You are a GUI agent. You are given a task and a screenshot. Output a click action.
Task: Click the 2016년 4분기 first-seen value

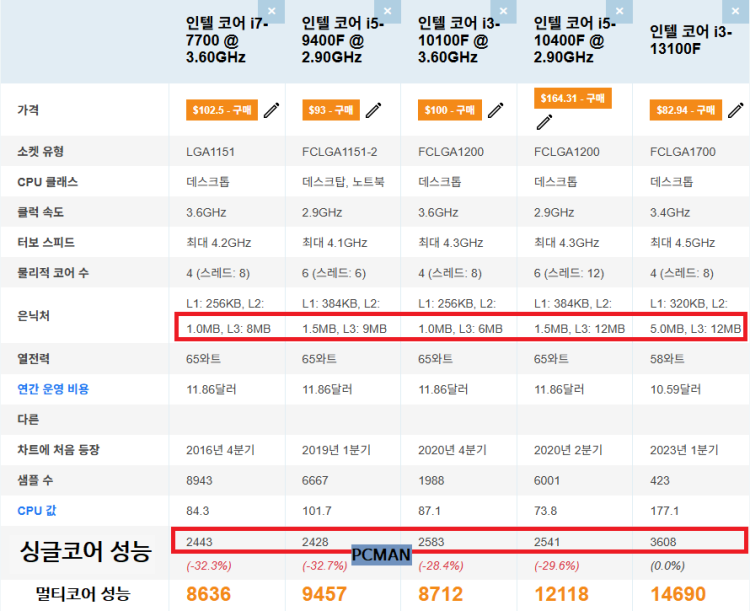pos(221,450)
